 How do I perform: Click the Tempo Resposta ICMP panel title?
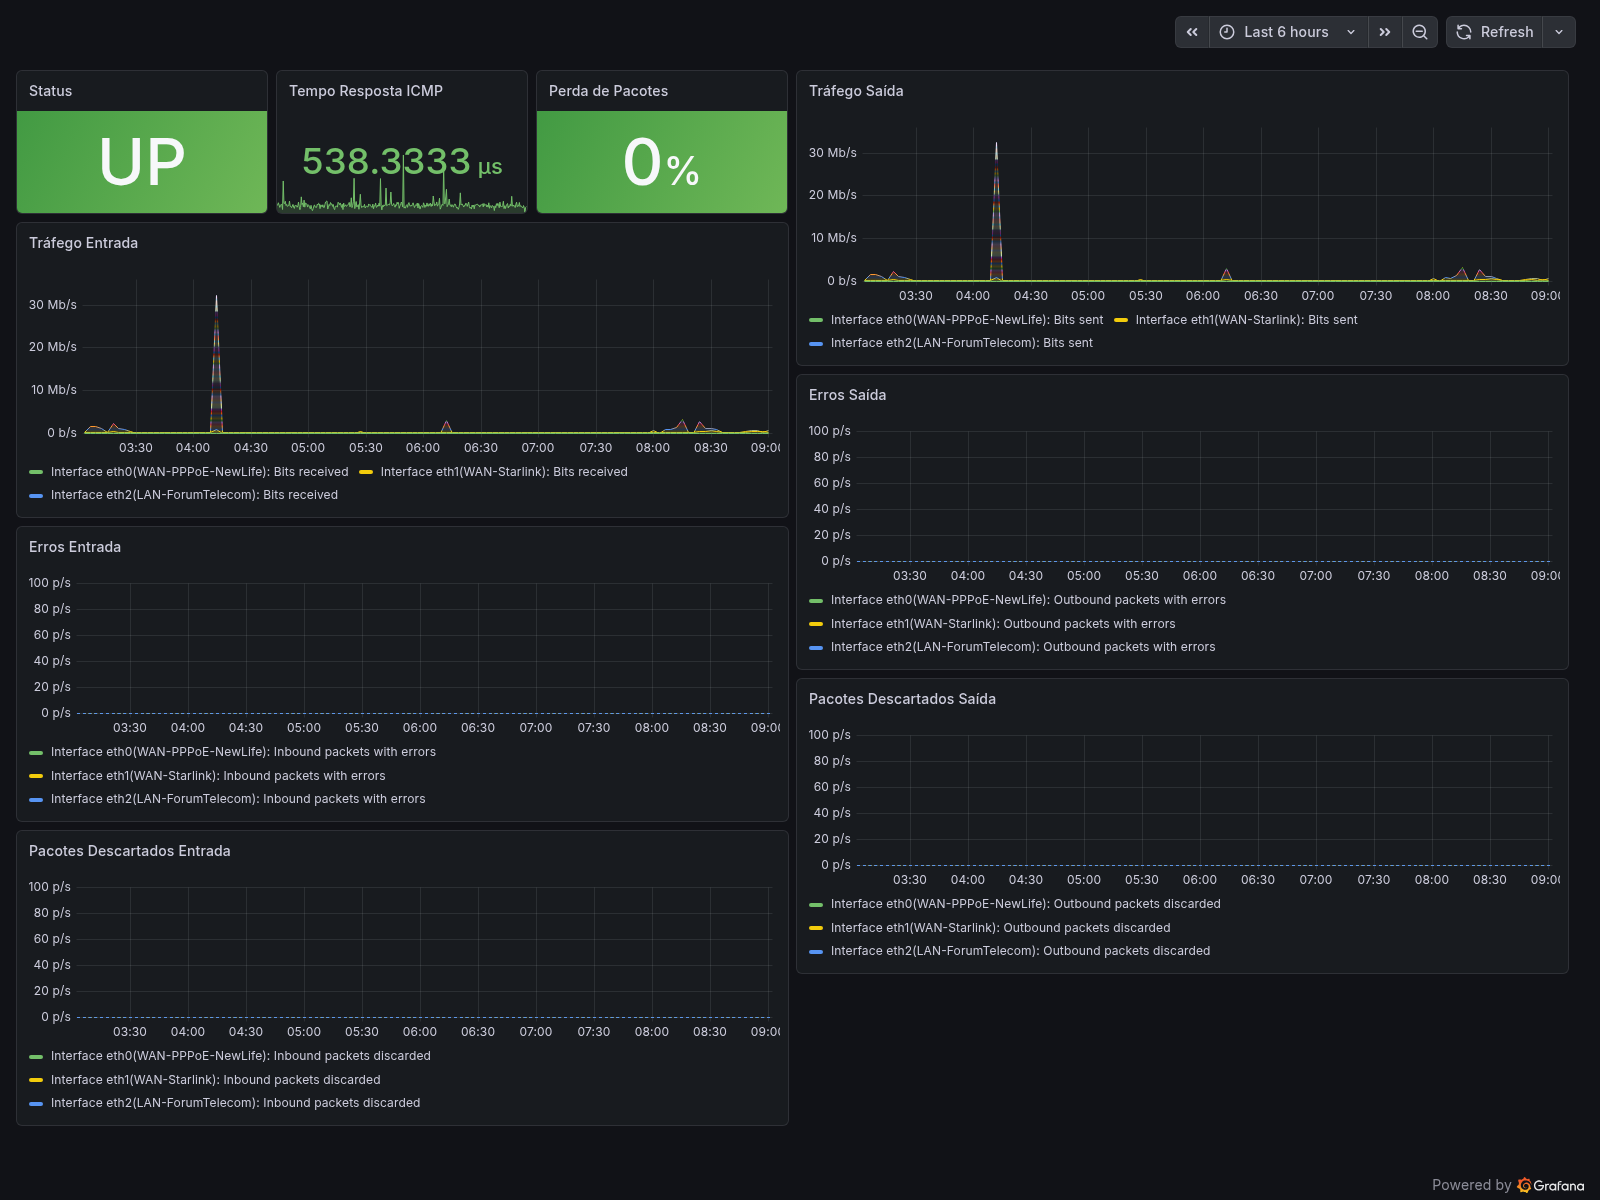tap(366, 91)
